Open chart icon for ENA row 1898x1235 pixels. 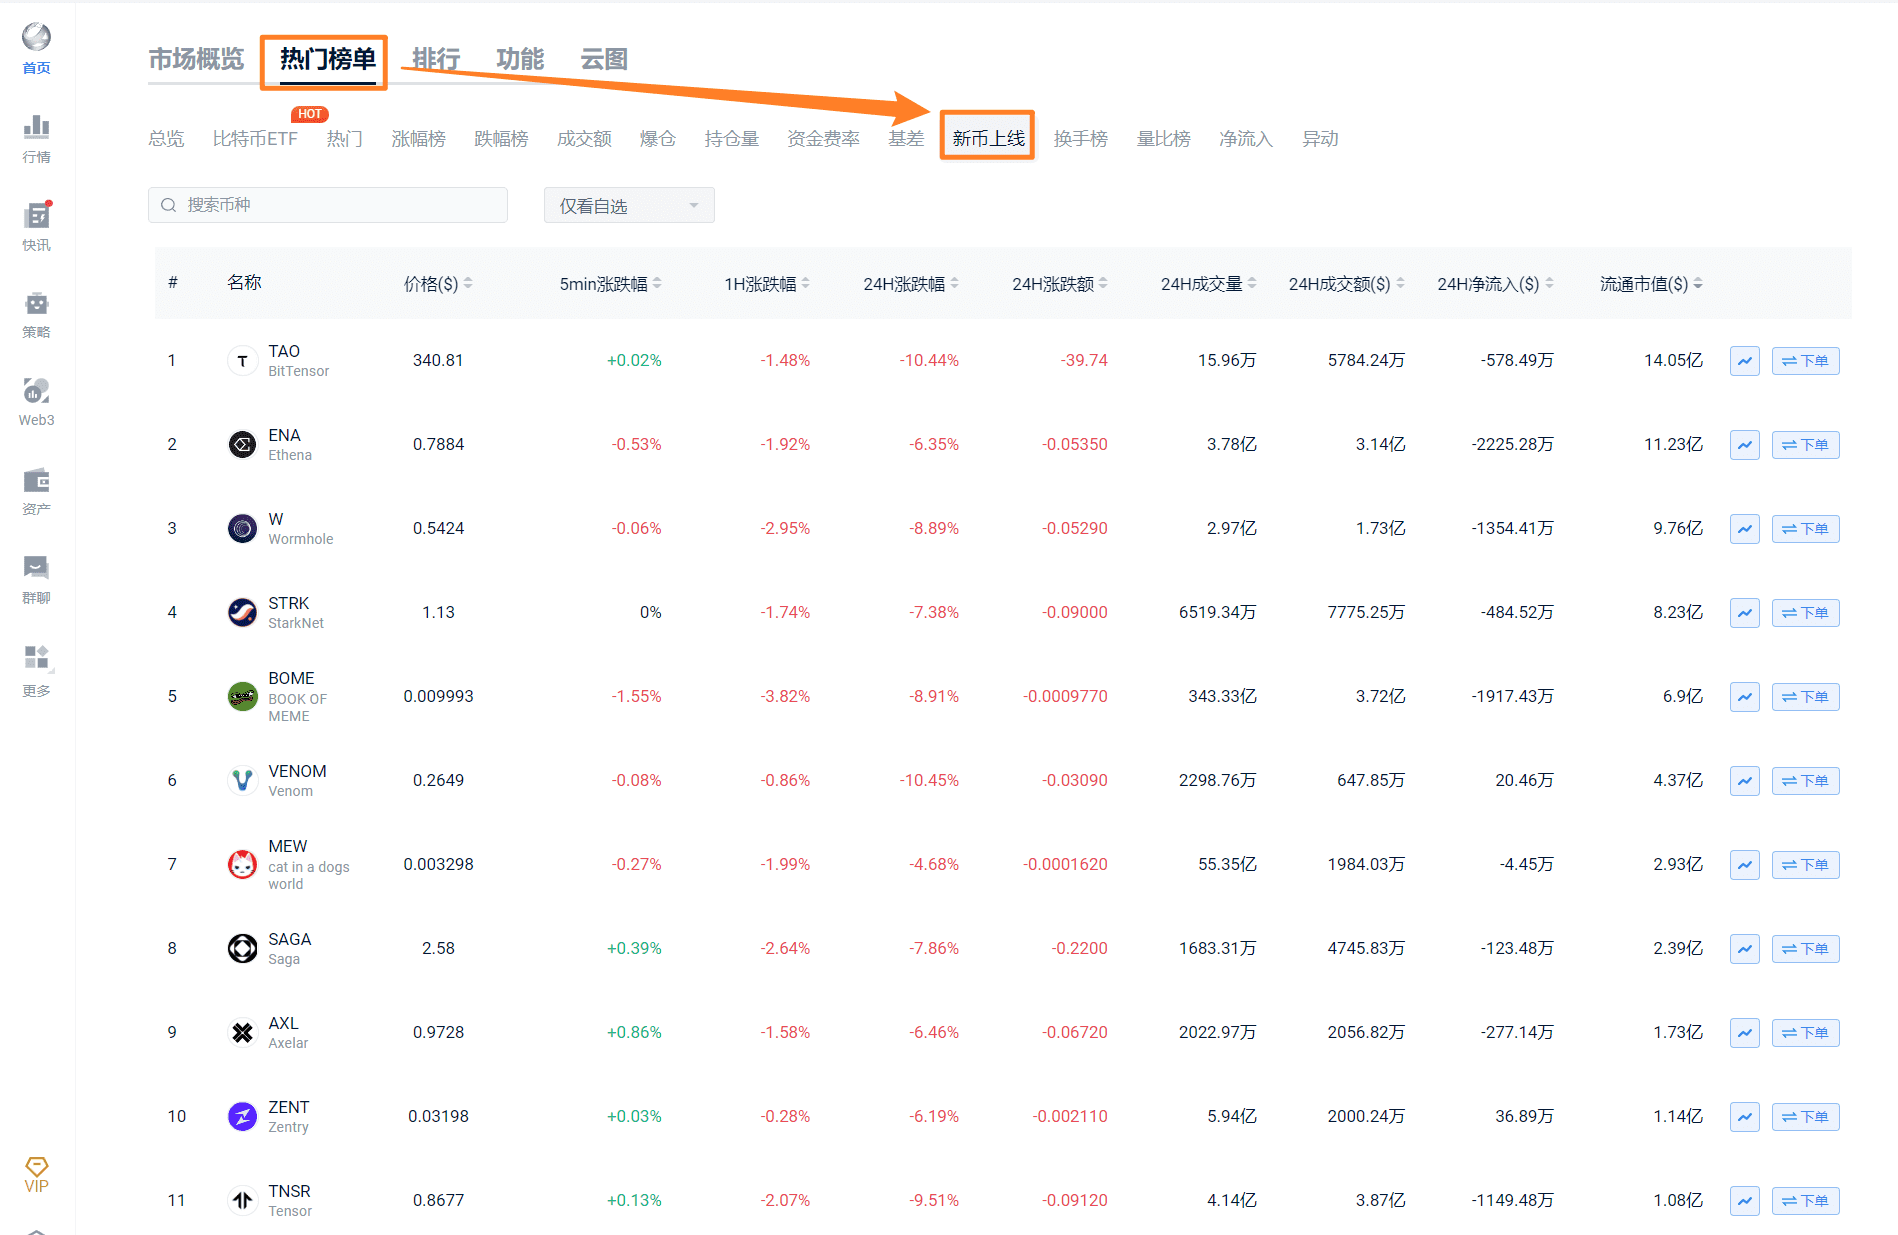pos(1745,445)
